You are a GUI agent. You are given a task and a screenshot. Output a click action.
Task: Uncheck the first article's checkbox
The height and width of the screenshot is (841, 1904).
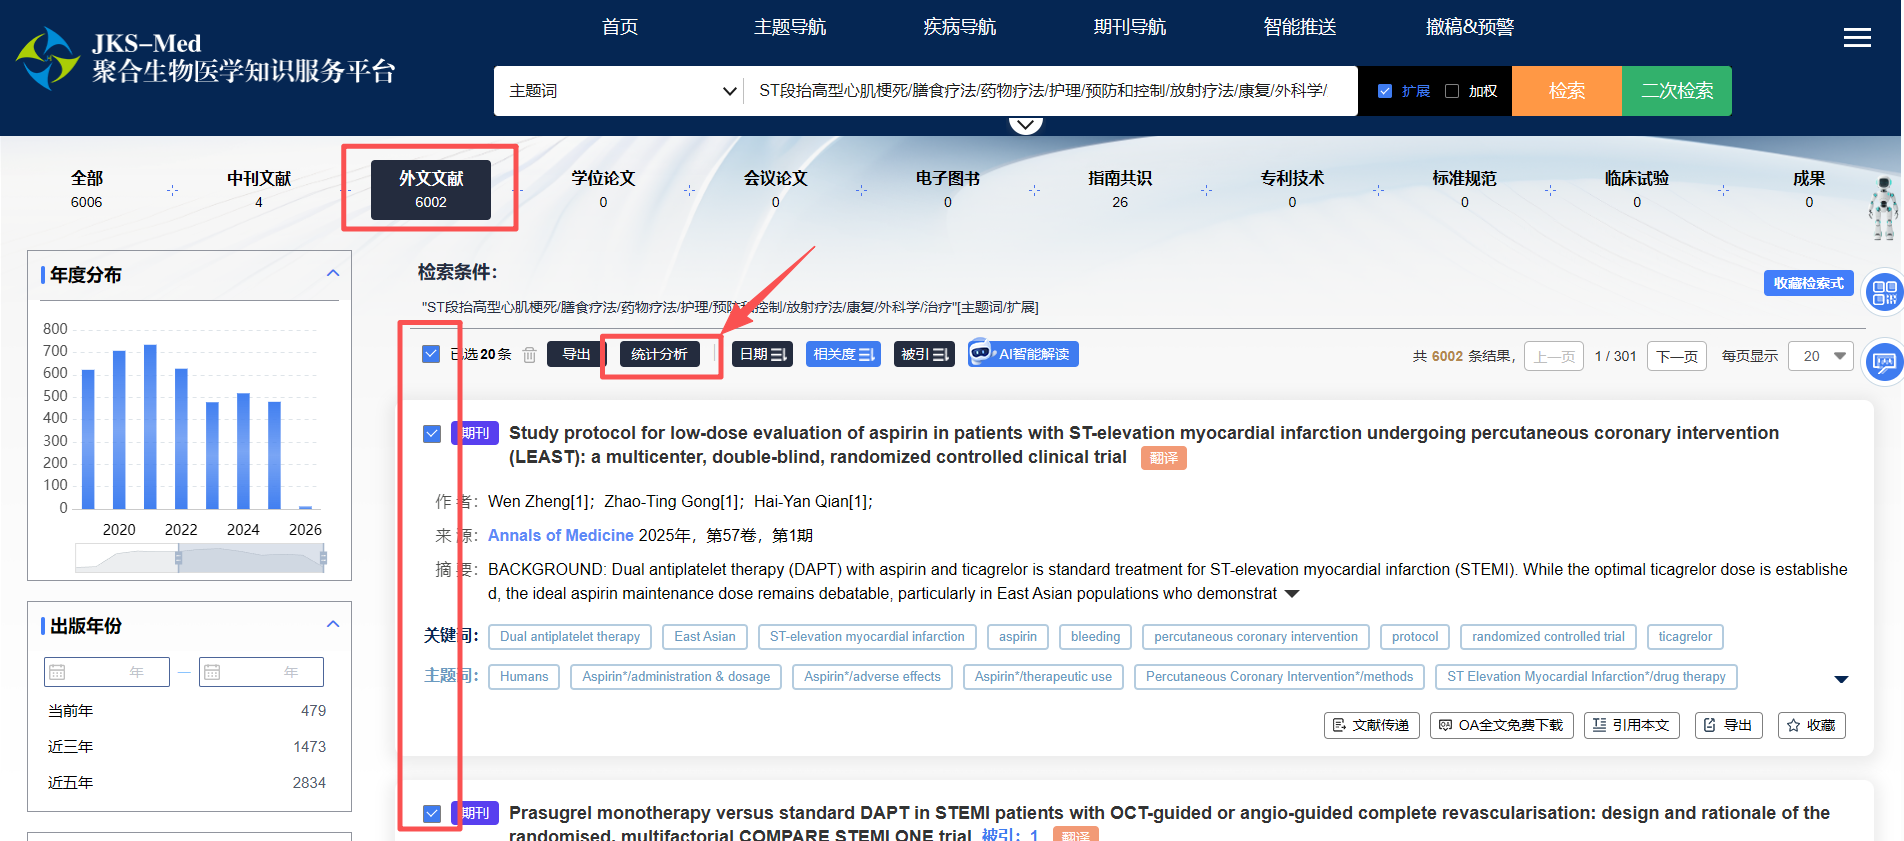tap(432, 433)
